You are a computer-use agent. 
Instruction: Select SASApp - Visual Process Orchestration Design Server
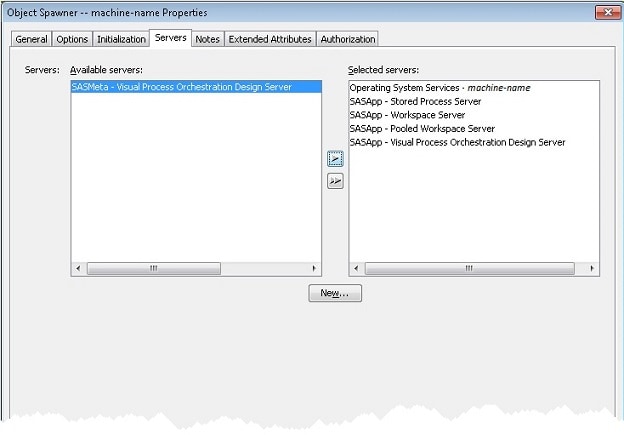pyautogui.click(x=474, y=142)
